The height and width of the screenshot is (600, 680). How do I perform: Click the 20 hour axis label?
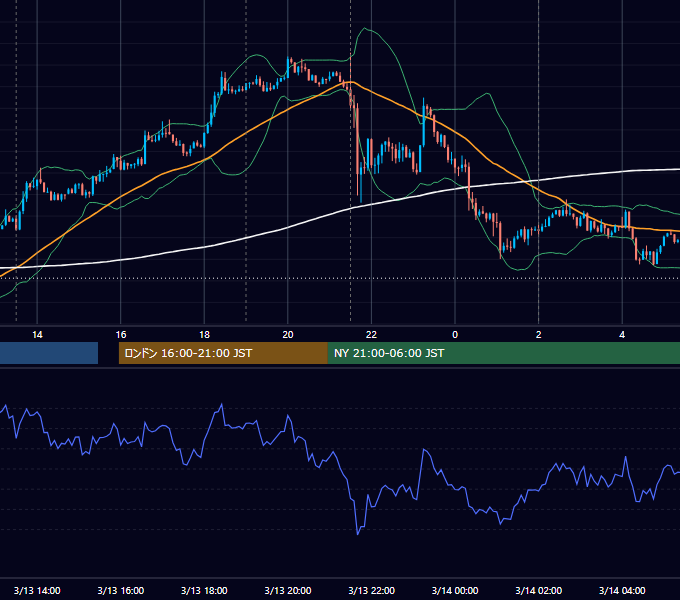(288, 335)
